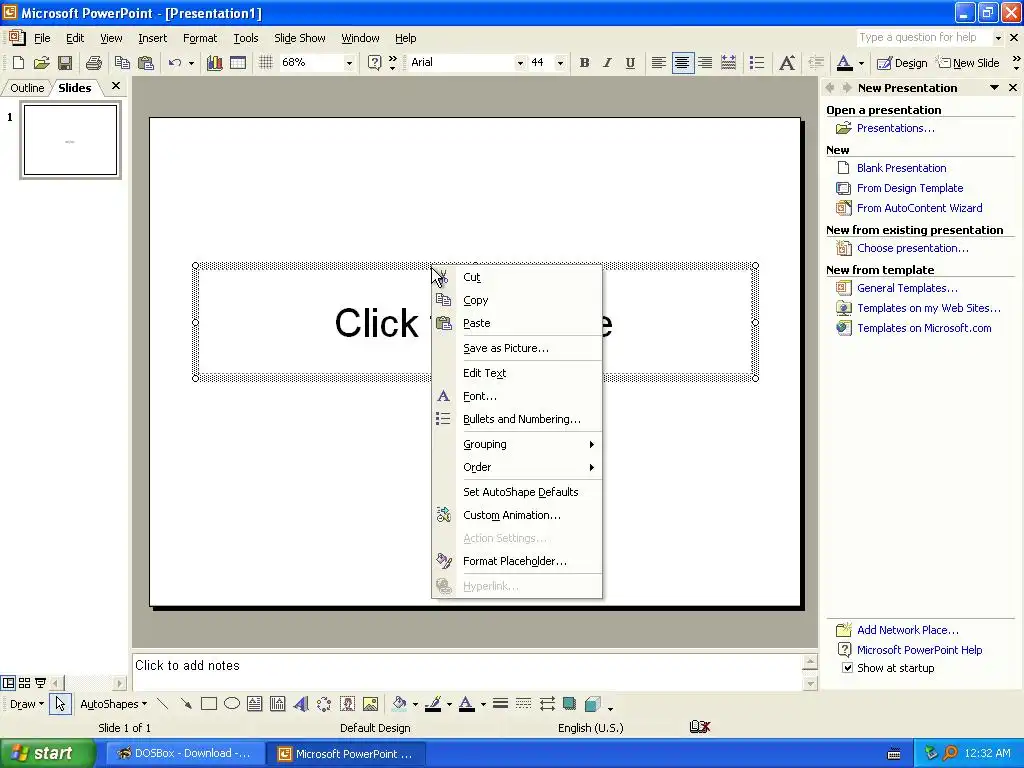Switch to the Outline tab

pyautogui.click(x=27, y=88)
